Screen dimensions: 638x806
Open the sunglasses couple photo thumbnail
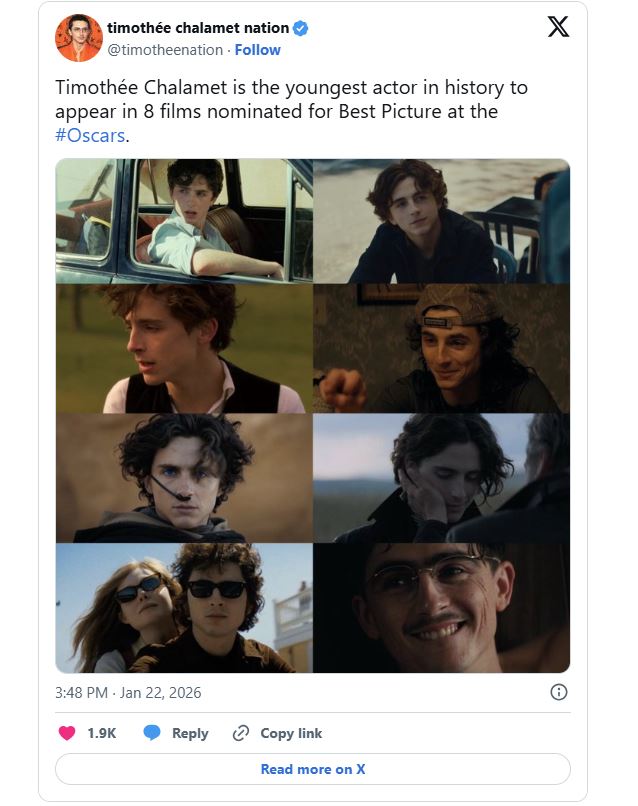pos(184,608)
